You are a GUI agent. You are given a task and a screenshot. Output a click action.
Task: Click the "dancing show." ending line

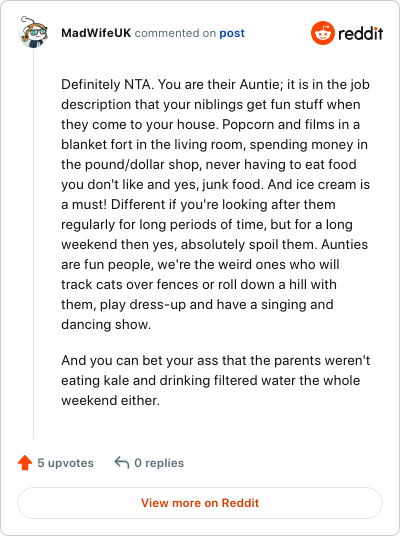point(106,324)
